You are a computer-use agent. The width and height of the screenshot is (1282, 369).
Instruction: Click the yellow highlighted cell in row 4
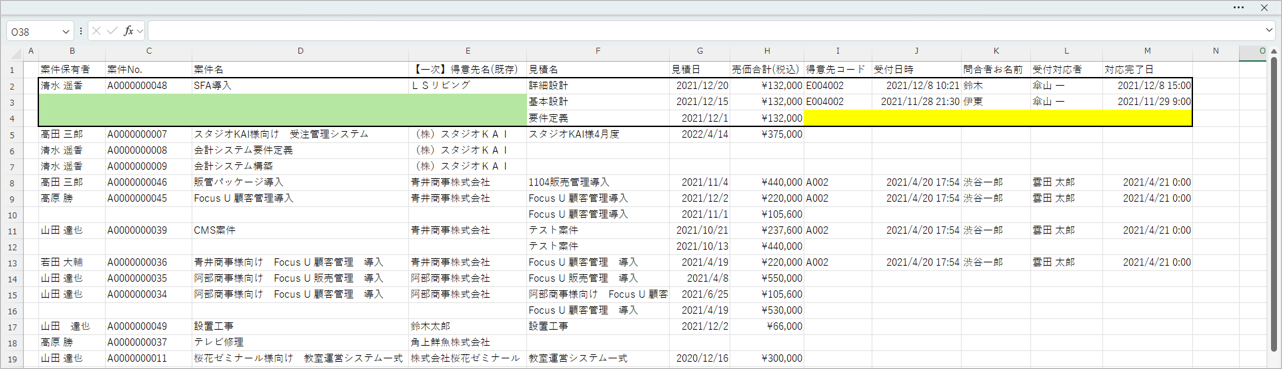tap(998, 117)
